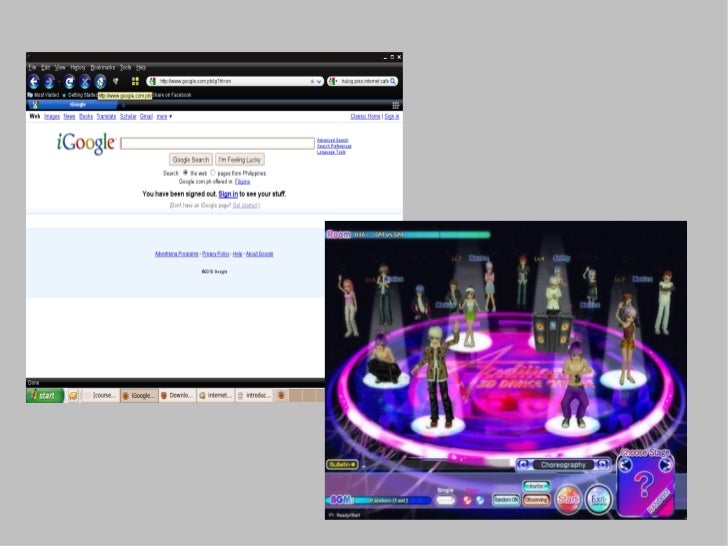Image resolution: width=728 pixels, height=546 pixels.
Task: Open the Privacy Policy footer link
Action: click(215, 254)
